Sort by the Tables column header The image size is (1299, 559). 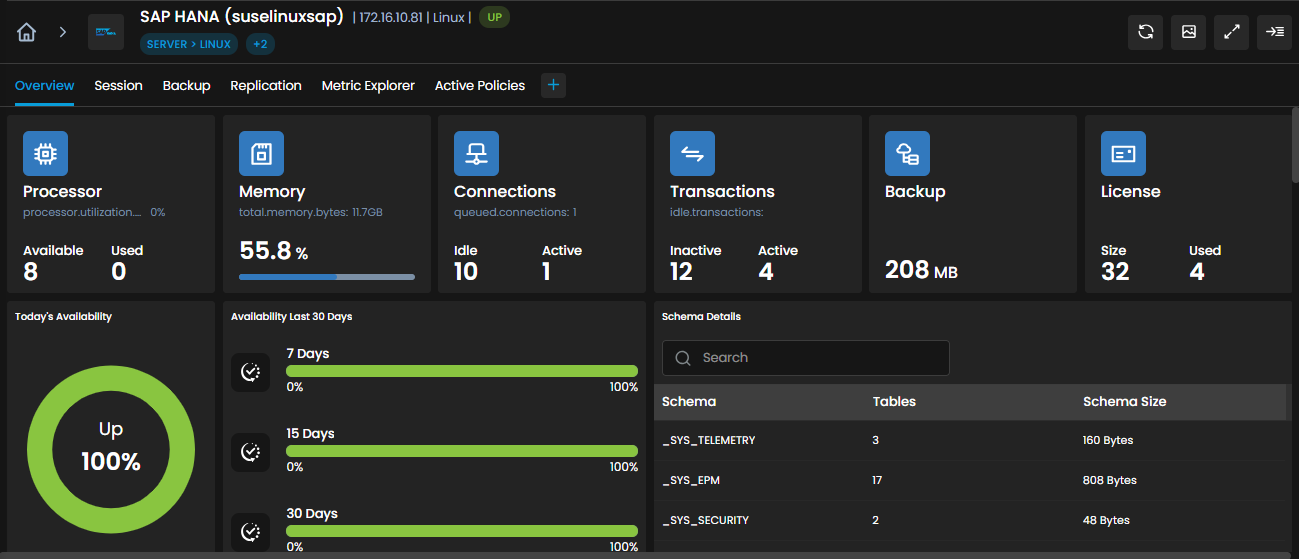coord(894,401)
